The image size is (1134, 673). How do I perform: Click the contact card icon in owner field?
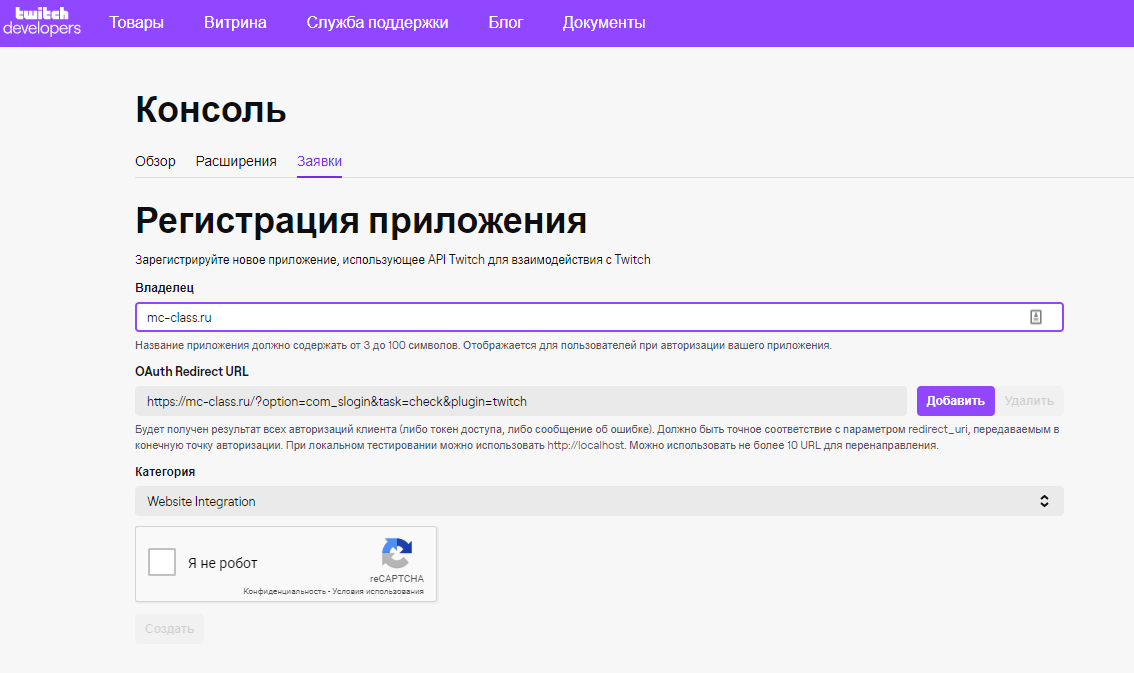point(1036,317)
